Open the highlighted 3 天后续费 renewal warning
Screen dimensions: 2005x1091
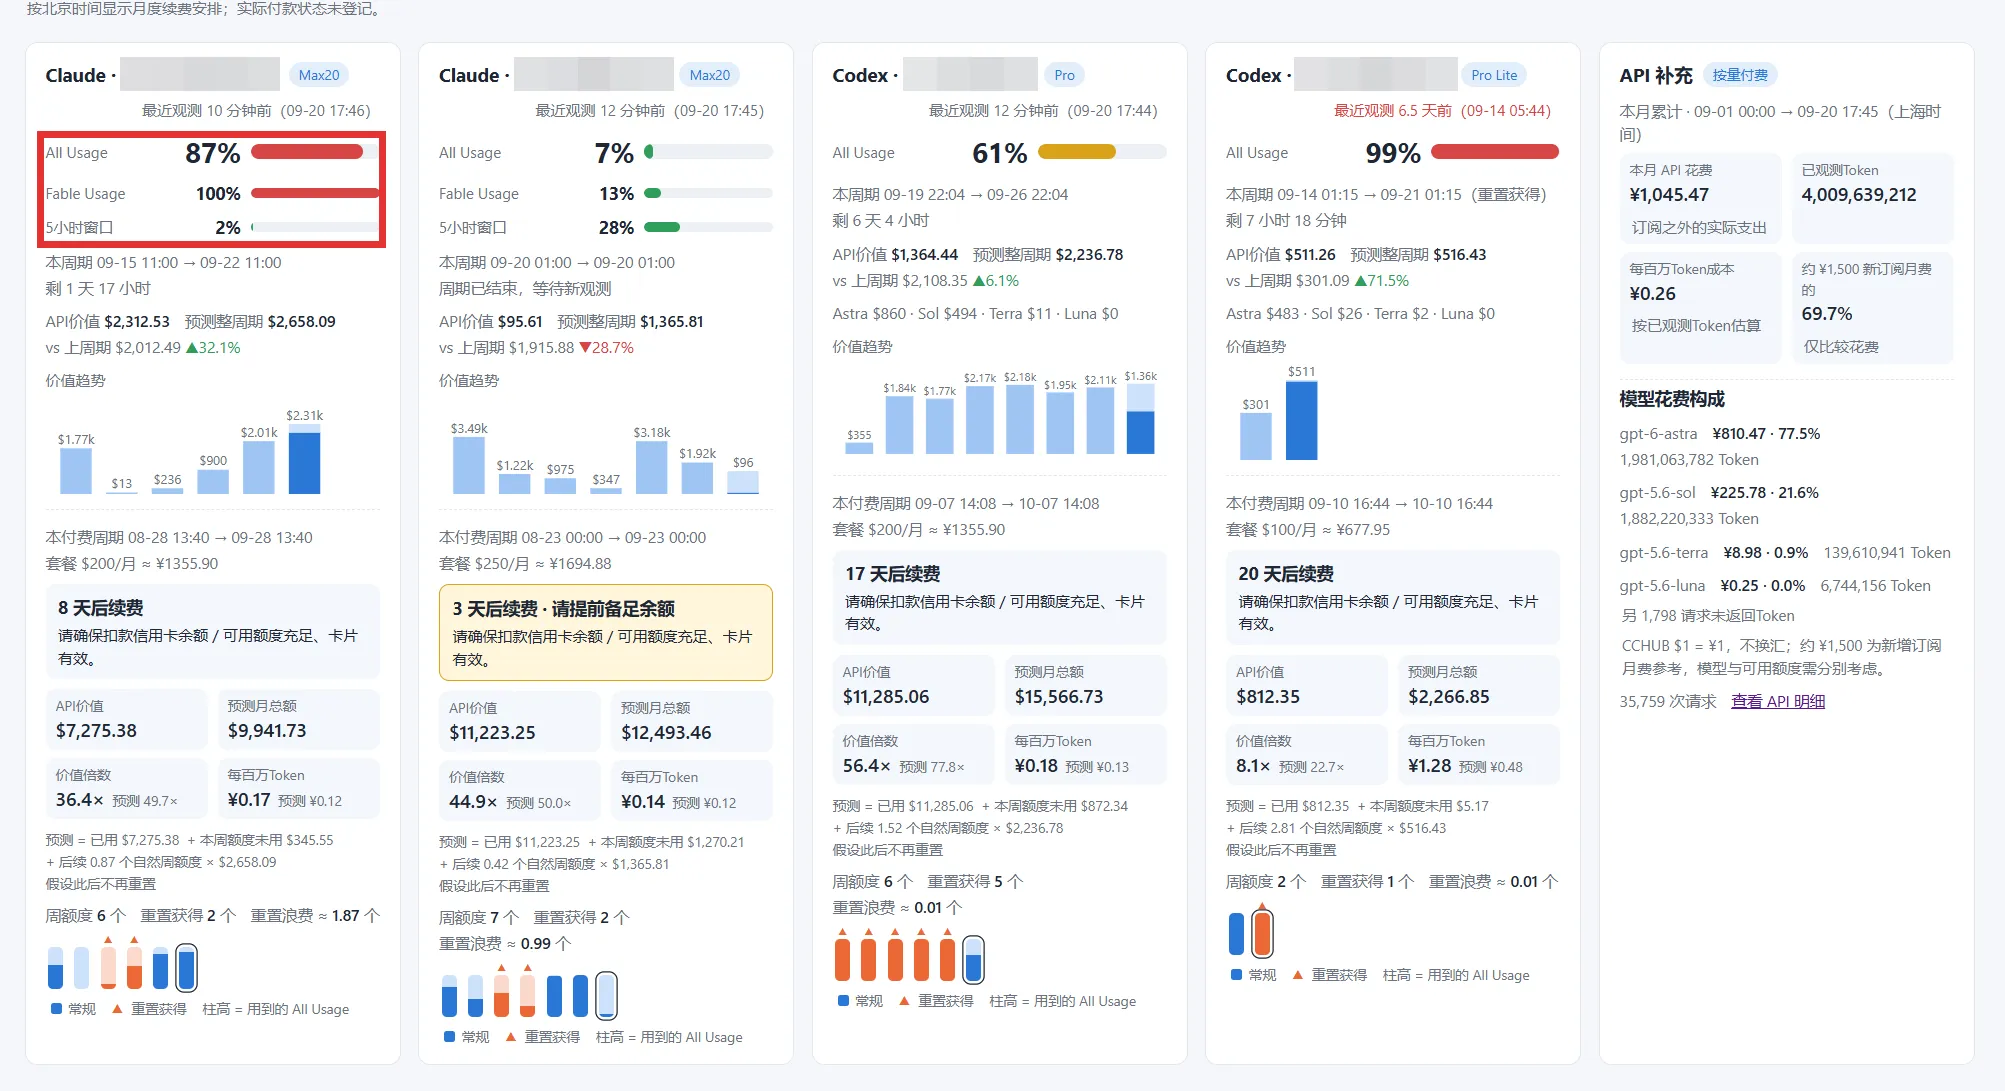[606, 632]
